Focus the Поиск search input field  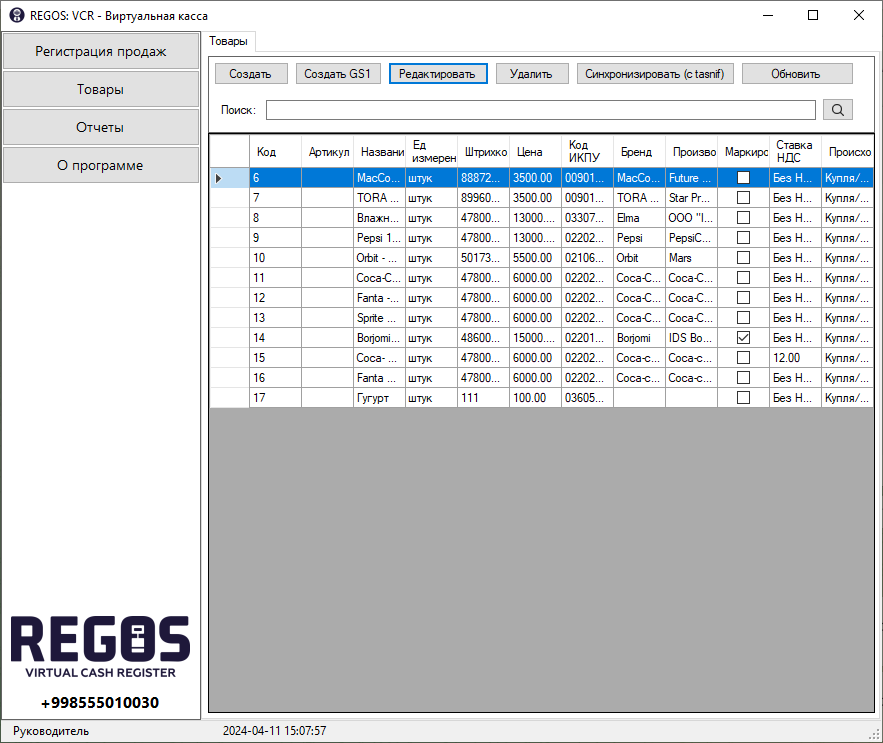coord(540,110)
